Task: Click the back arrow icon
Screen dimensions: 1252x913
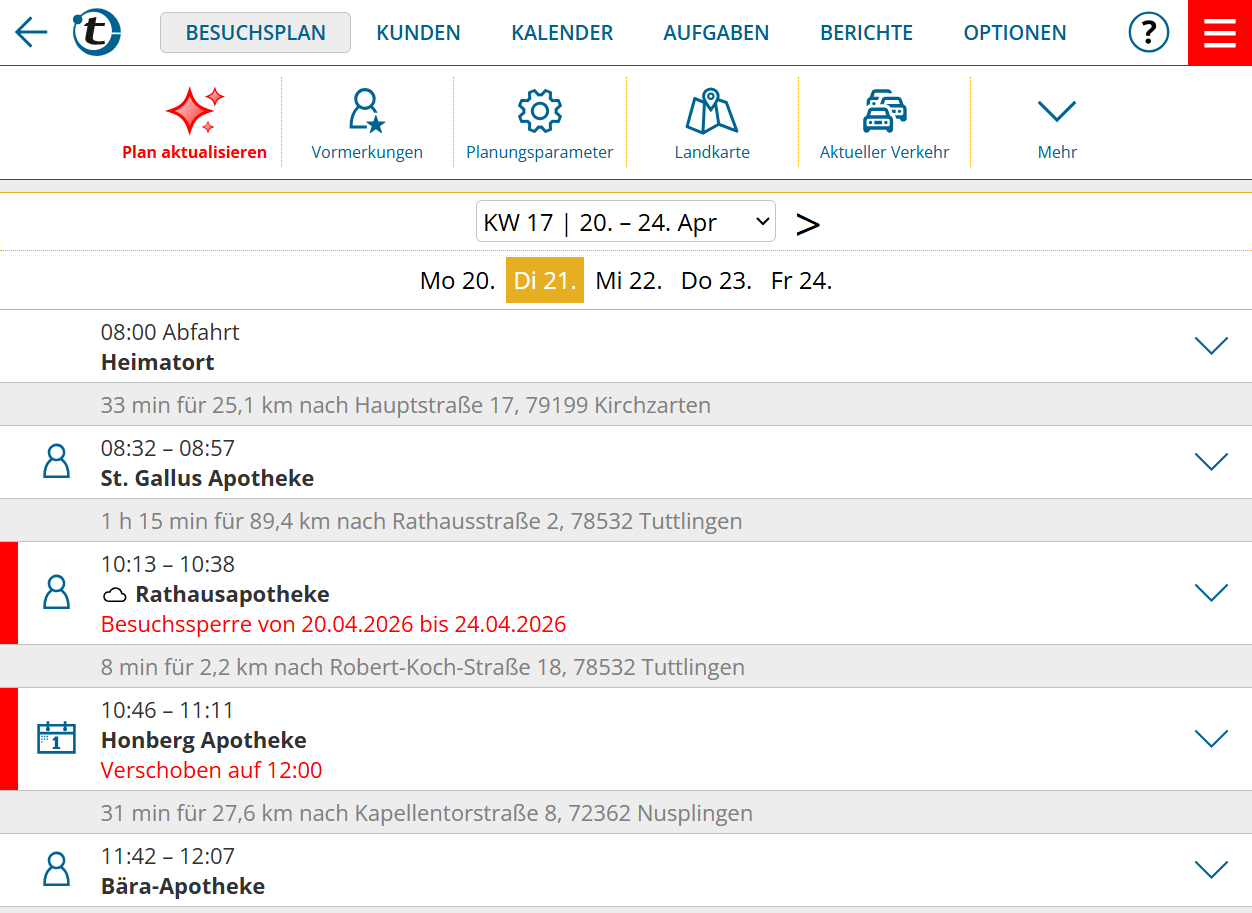Action: point(30,32)
